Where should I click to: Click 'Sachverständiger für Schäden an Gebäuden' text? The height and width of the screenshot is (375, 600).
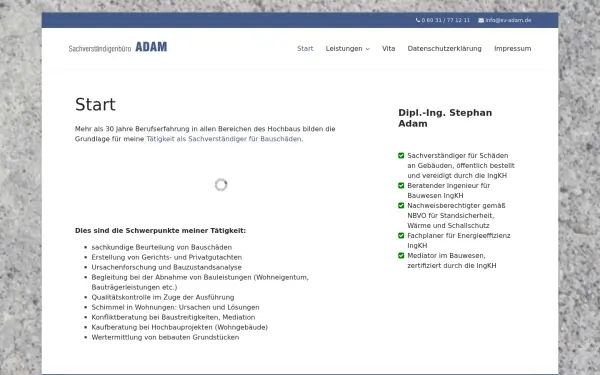pyautogui.click(x=461, y=165)
